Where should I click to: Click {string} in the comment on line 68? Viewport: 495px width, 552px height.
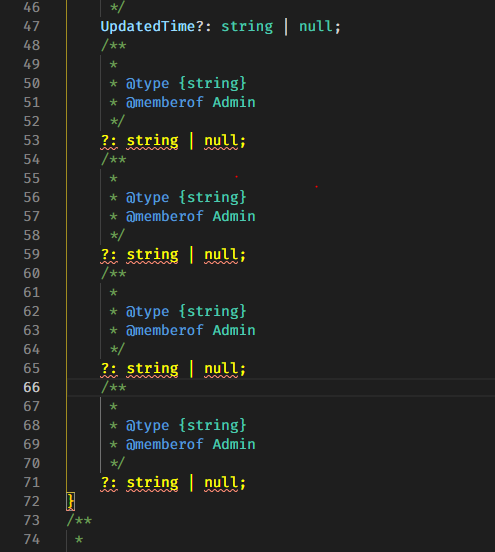(213, 426)
